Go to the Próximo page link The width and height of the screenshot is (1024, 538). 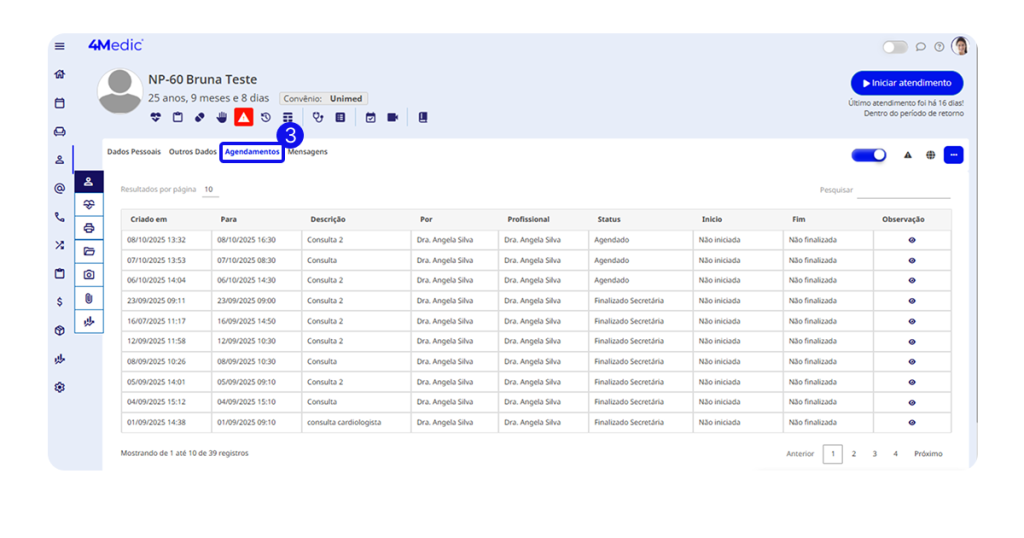928,454
